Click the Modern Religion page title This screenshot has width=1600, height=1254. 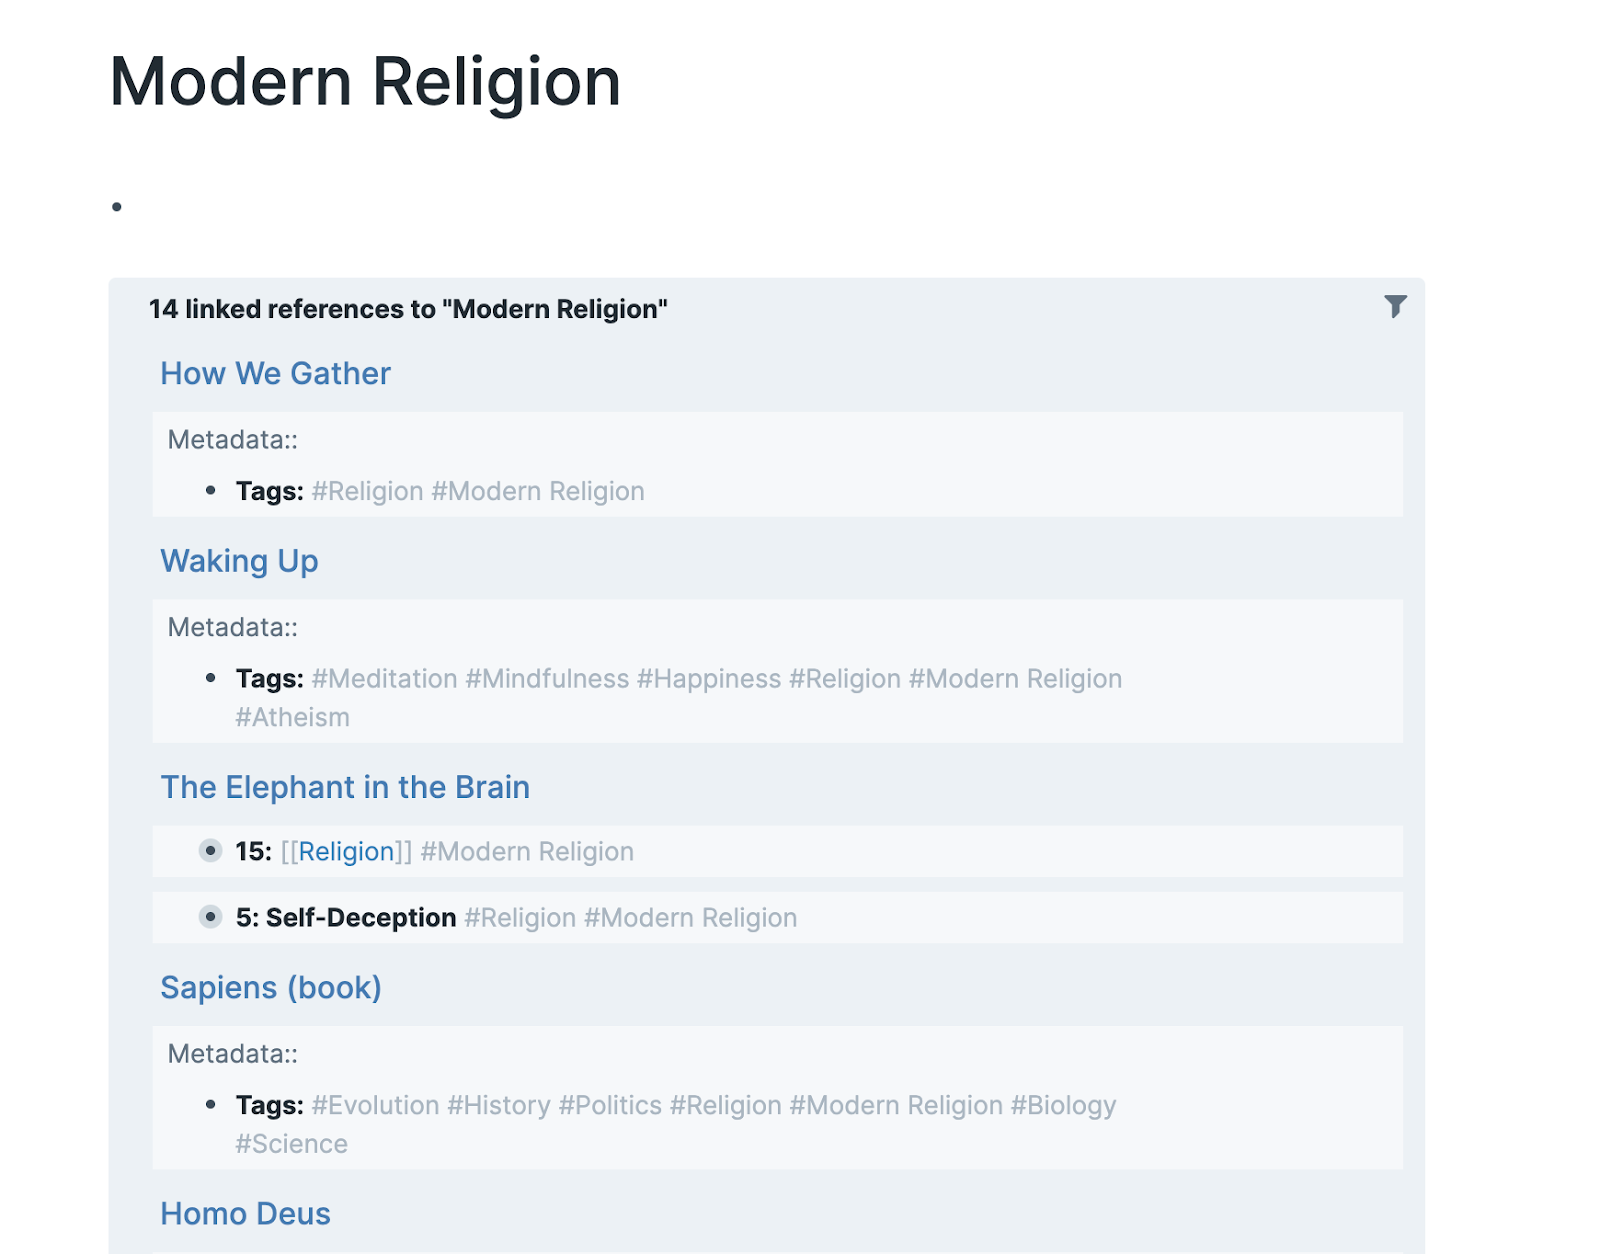(365, 82)
